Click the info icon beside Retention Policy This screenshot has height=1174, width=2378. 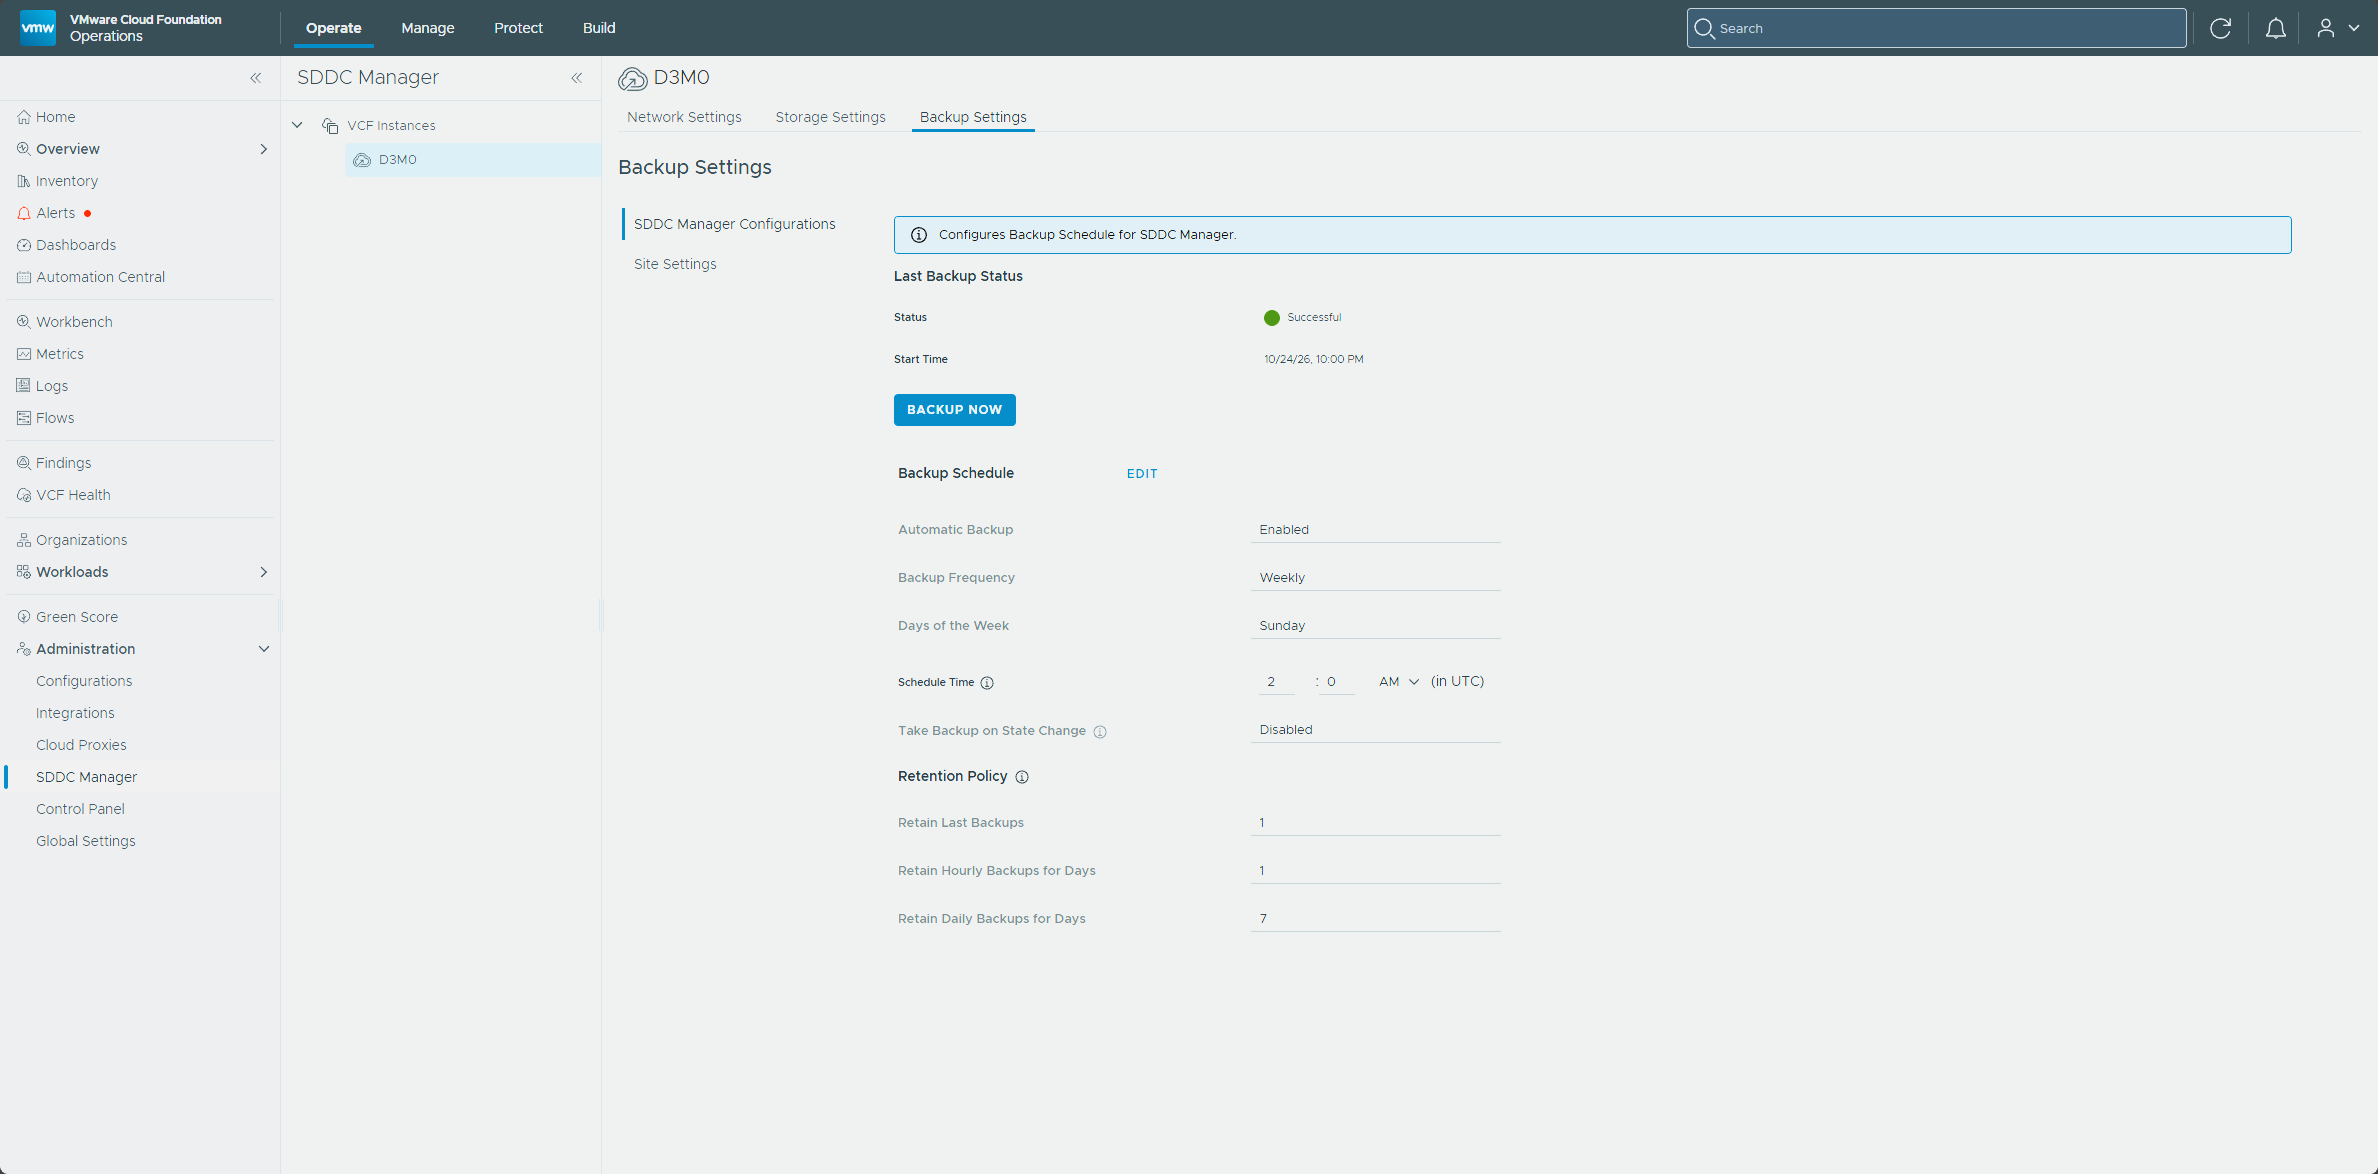pyautogui.click(x=1022, y=777)
